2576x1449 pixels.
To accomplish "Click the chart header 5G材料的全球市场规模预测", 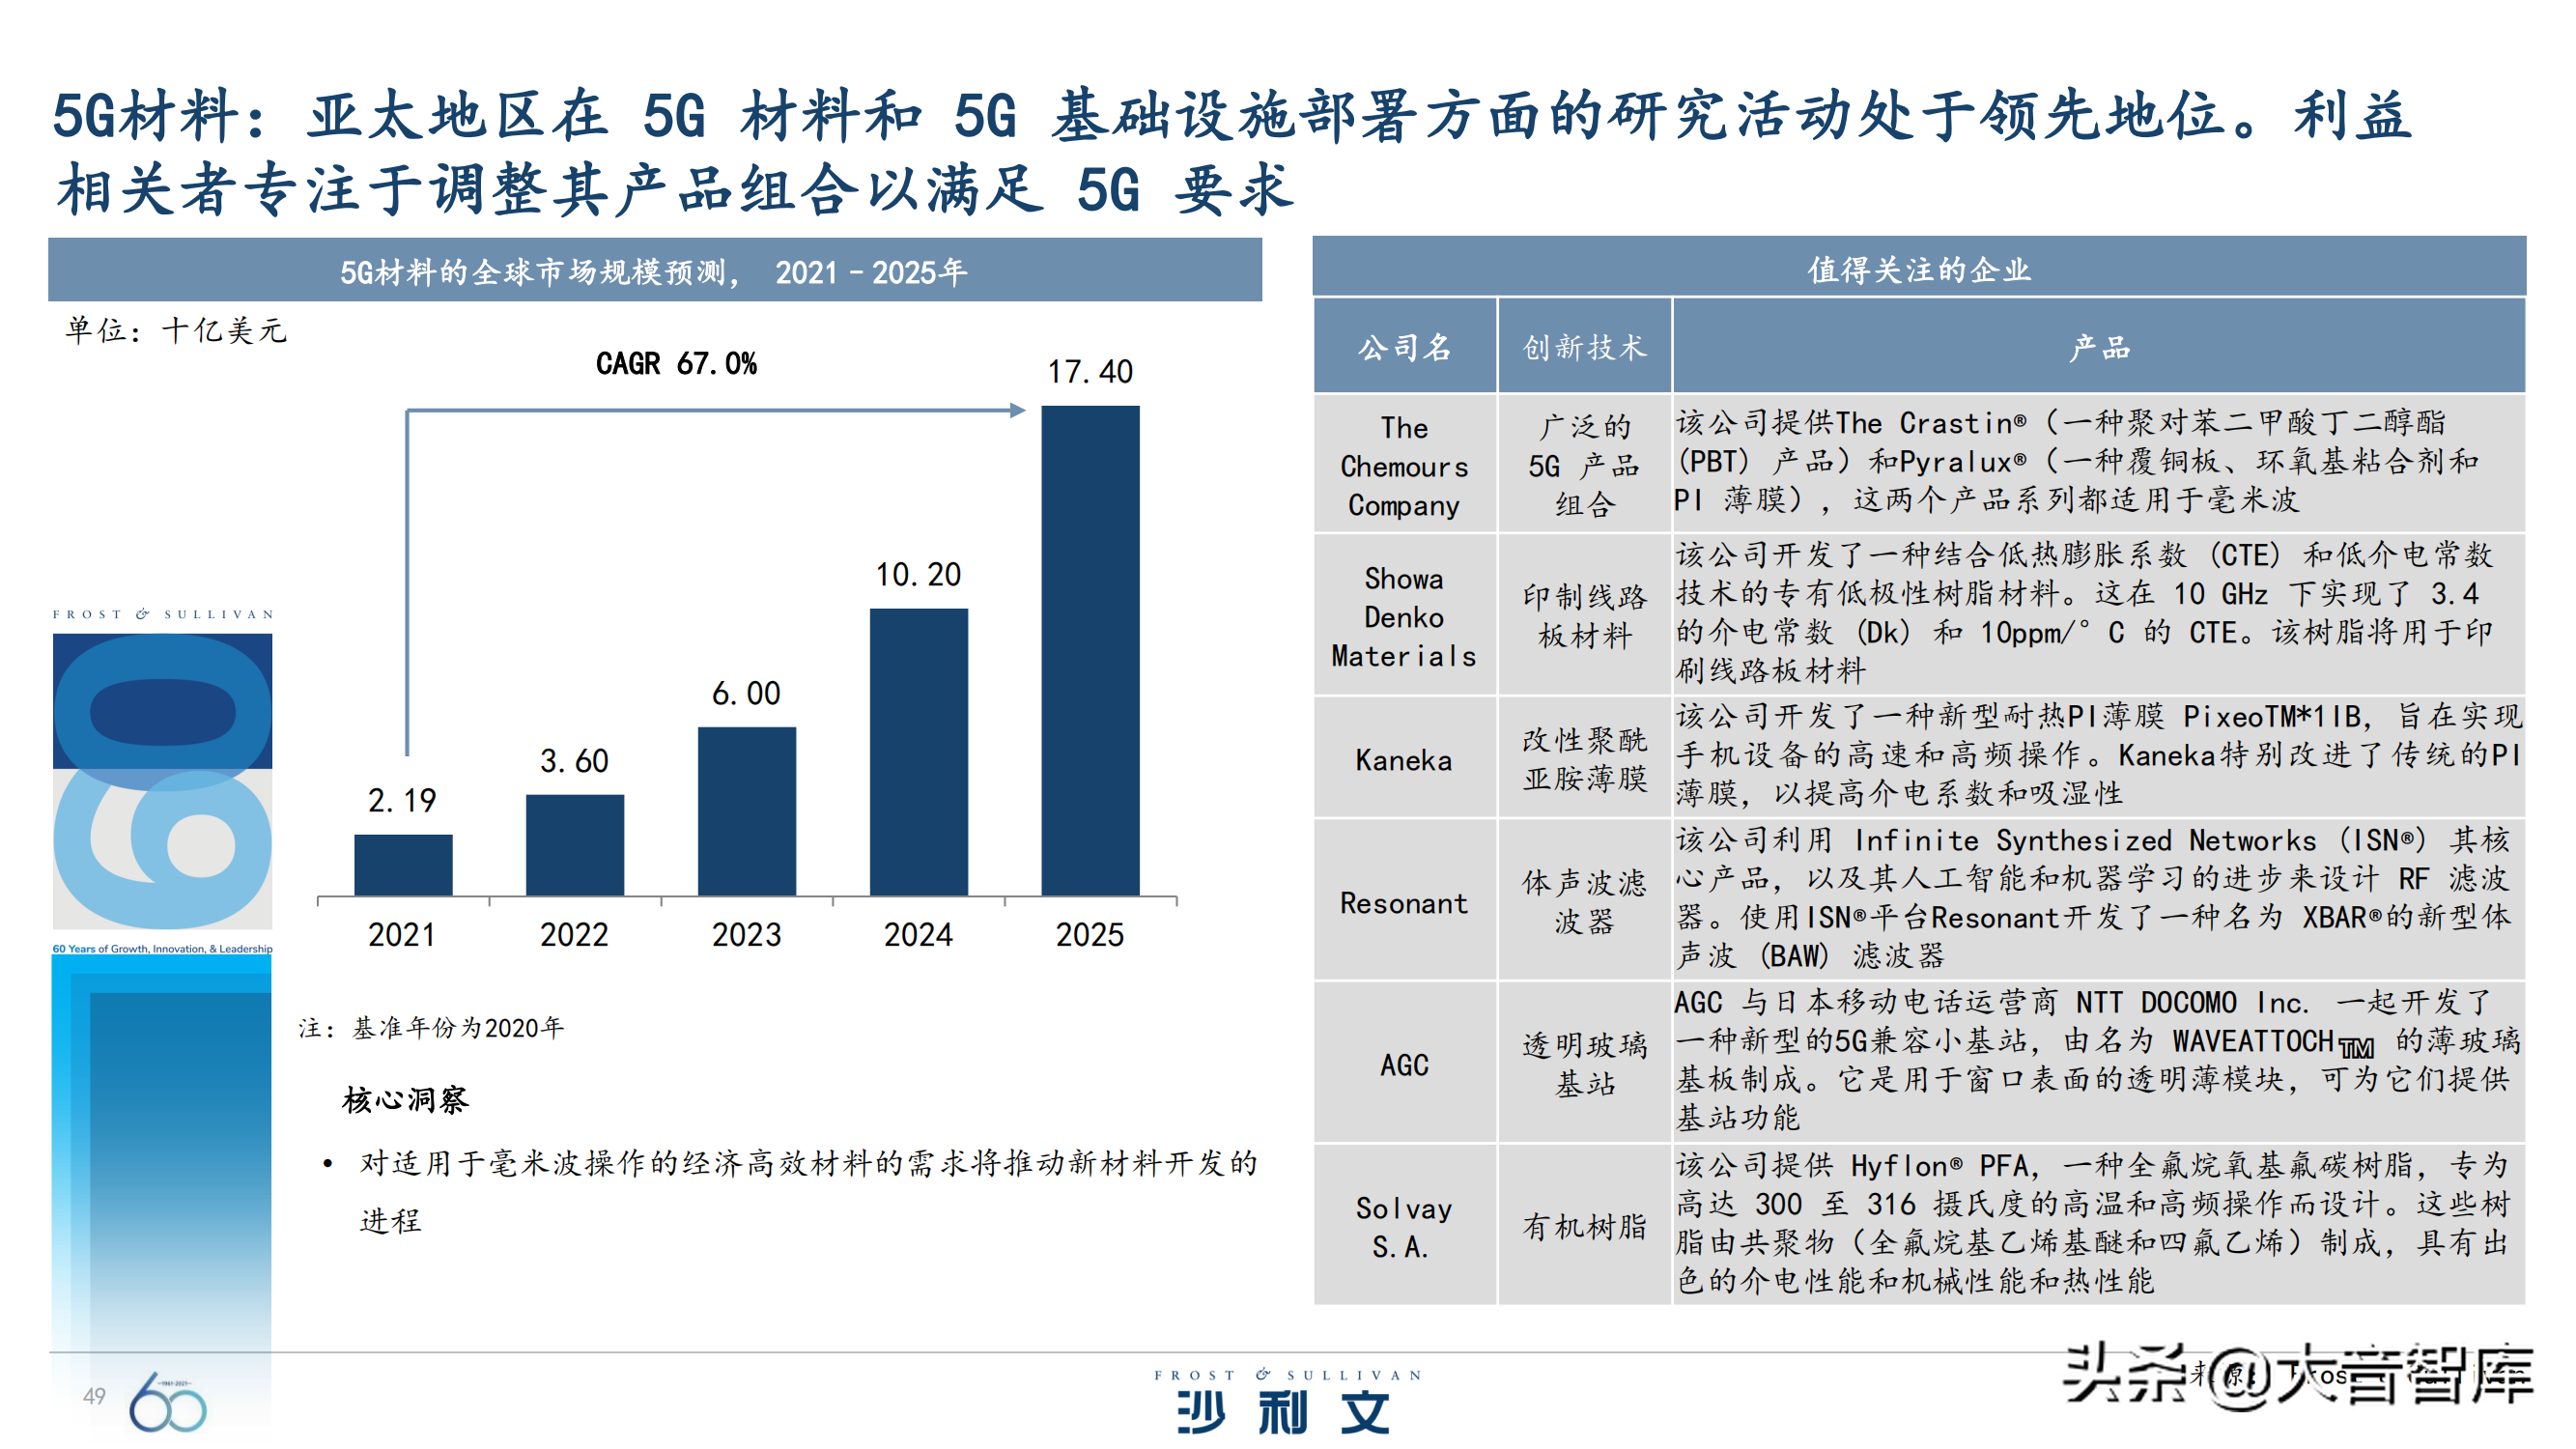I will click(655, 271).
